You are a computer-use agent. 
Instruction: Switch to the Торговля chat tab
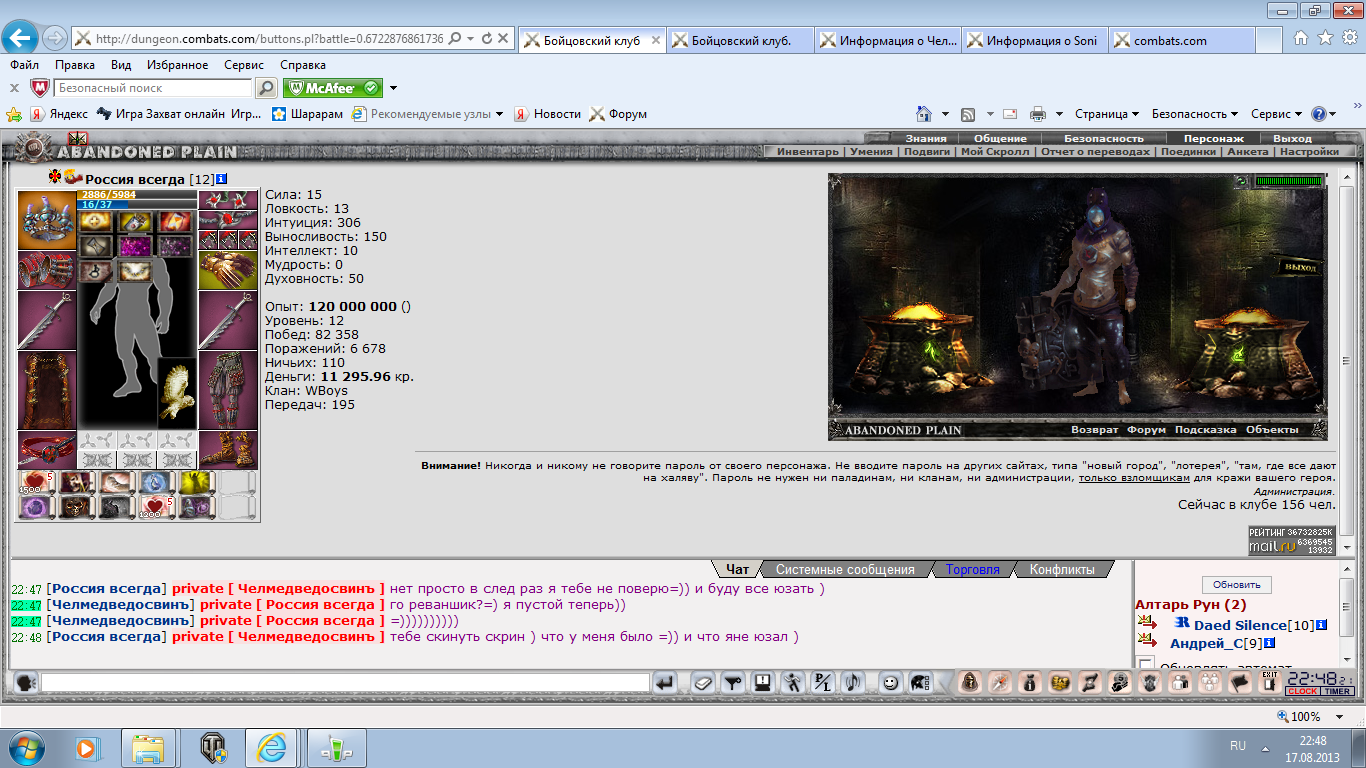pyautogui.click(x=972, y=569)
